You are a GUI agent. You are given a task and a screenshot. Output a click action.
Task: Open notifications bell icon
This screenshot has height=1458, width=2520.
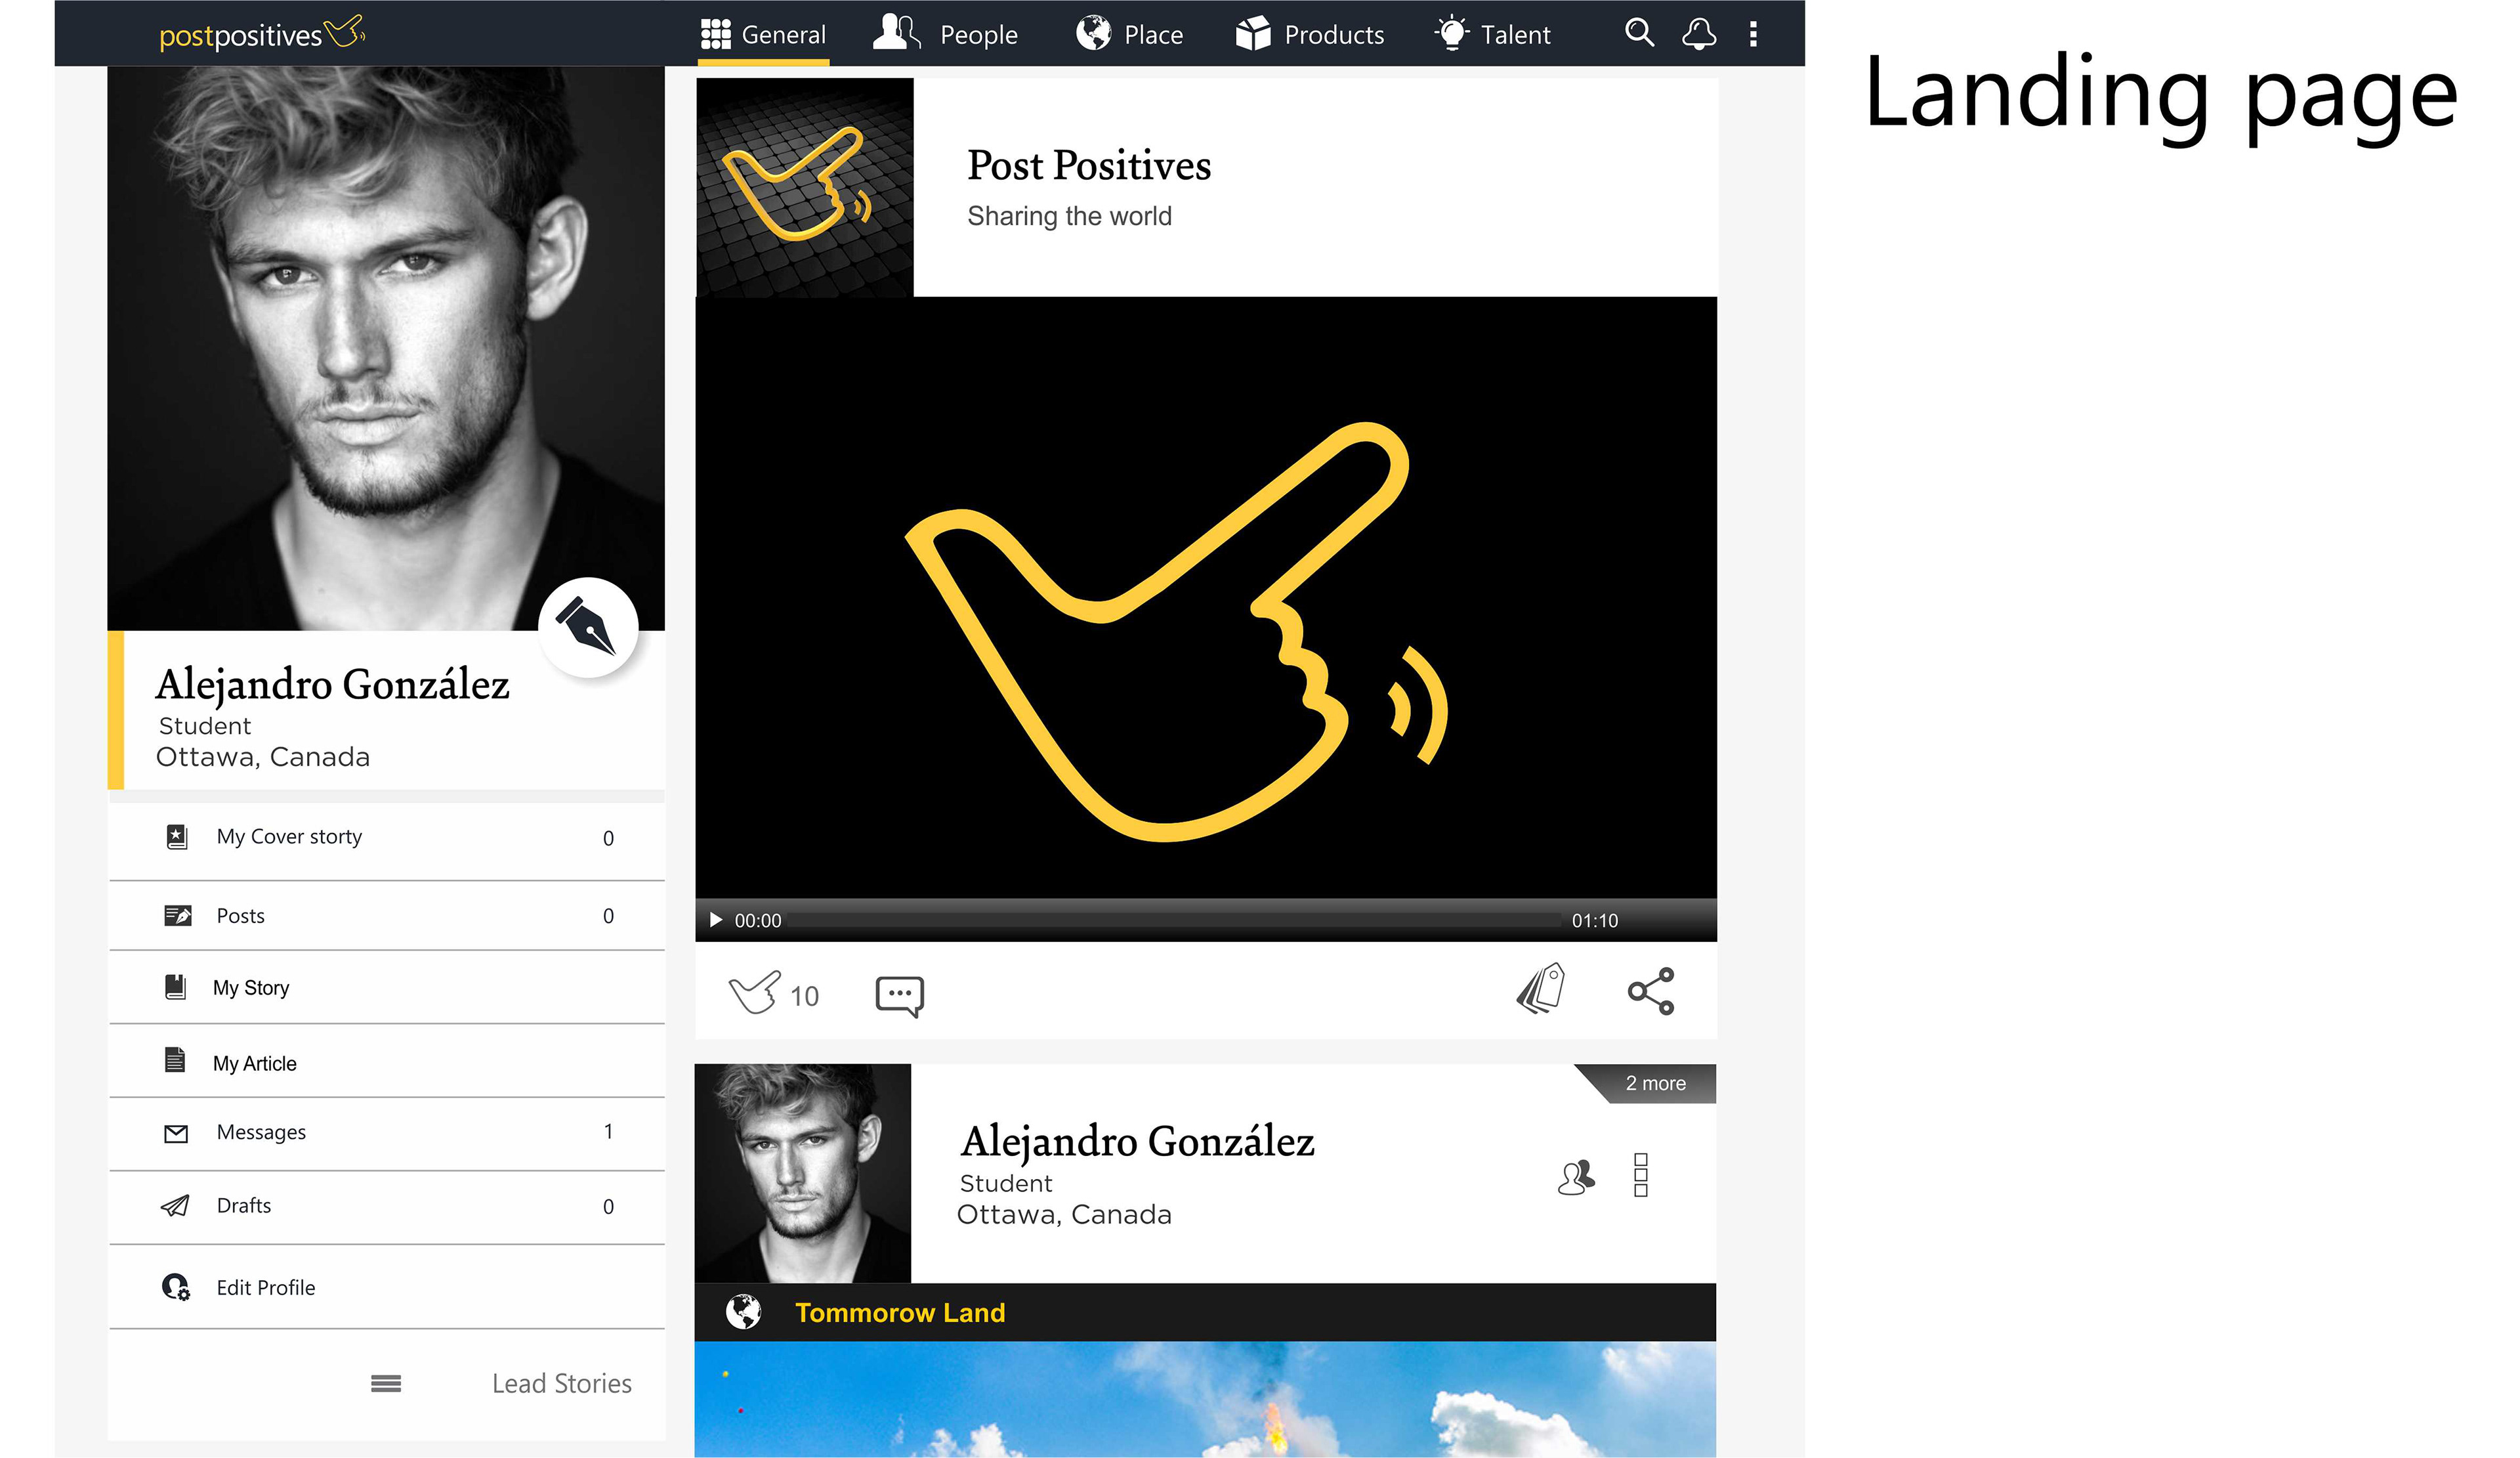[1699, 34]
